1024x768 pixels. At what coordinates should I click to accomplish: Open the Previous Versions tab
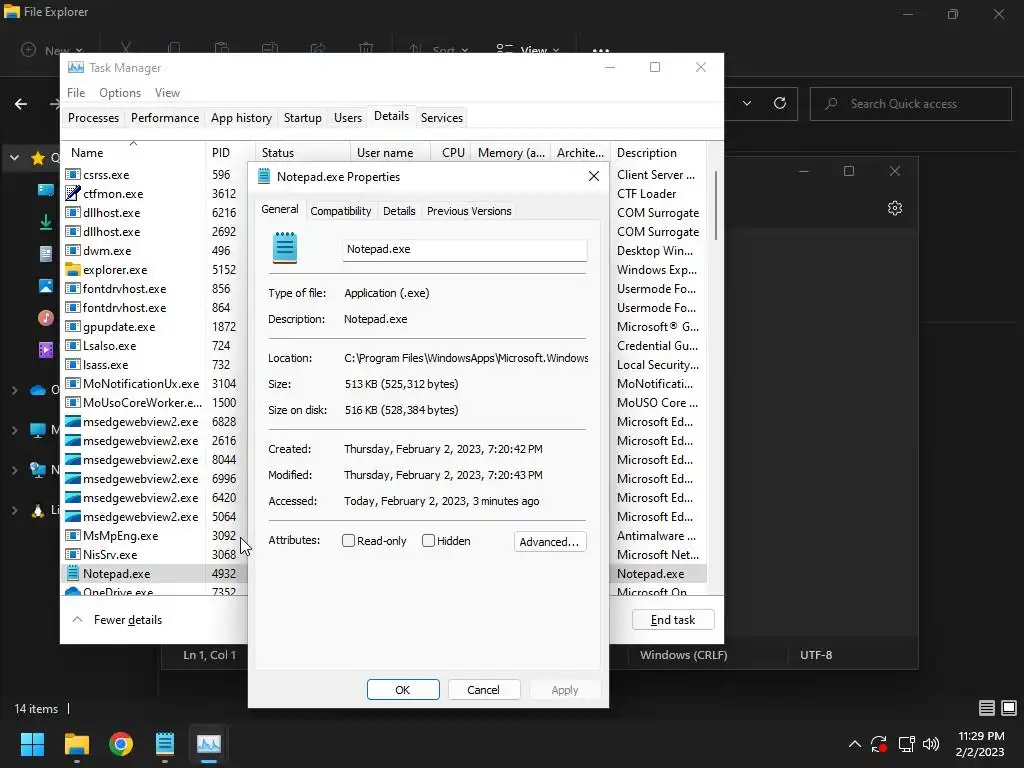[x=469, y=211]
